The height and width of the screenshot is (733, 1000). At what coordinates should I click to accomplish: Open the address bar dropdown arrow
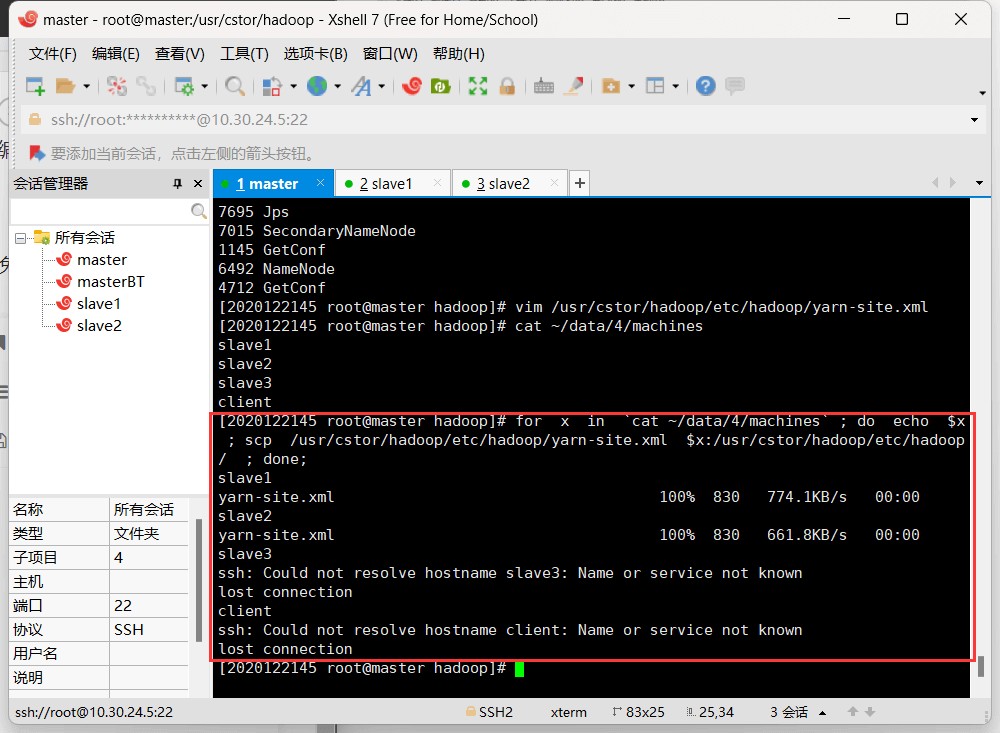click(975, 120)
